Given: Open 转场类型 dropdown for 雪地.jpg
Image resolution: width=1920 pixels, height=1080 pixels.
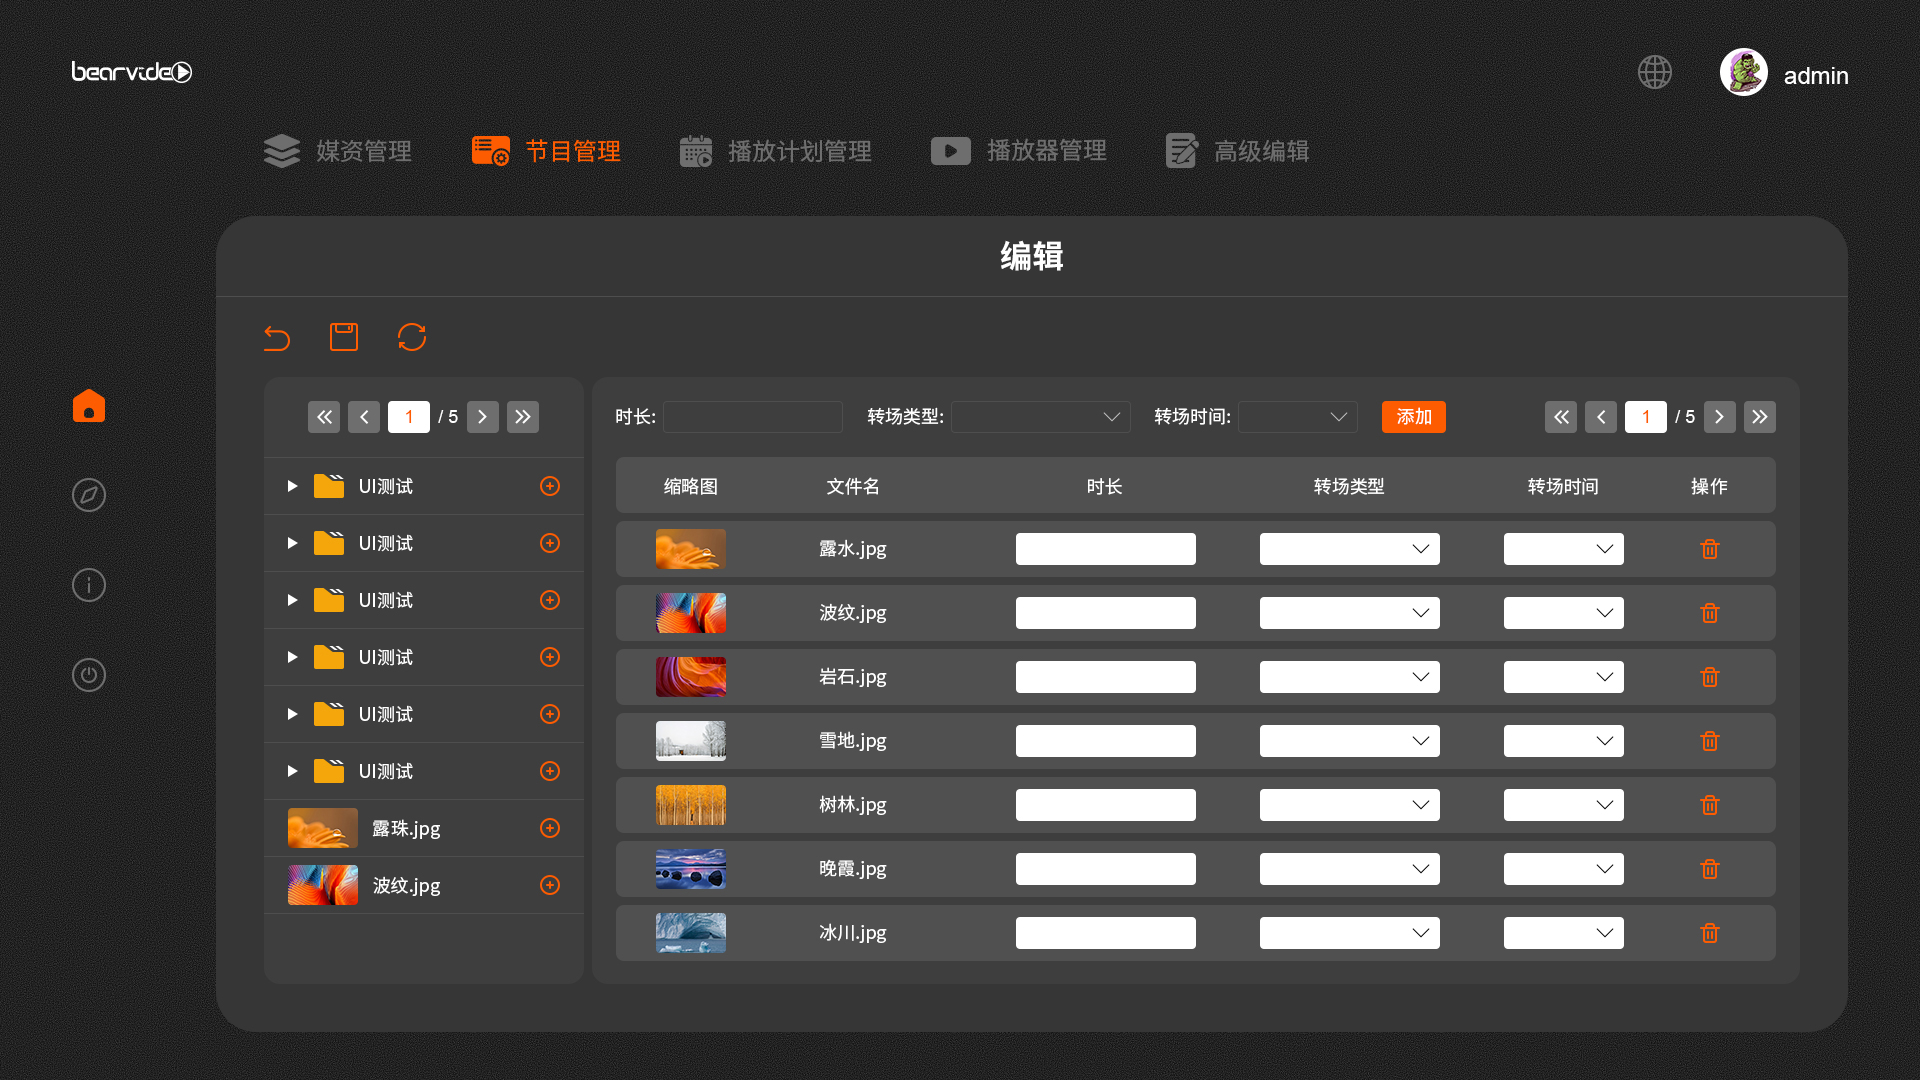Looking at the screenshot, I should (1350, 741).
